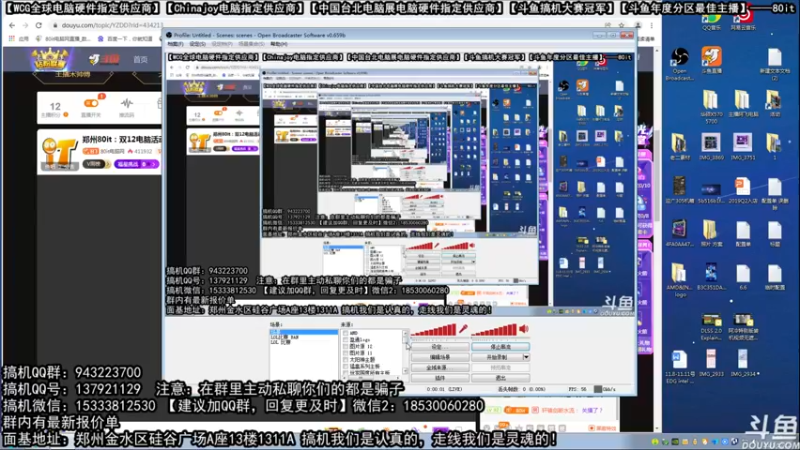The height and width of the screenshot is (450, 800).
Task: Select the 老二素材 desktop folder
Action: click(679, 147)
